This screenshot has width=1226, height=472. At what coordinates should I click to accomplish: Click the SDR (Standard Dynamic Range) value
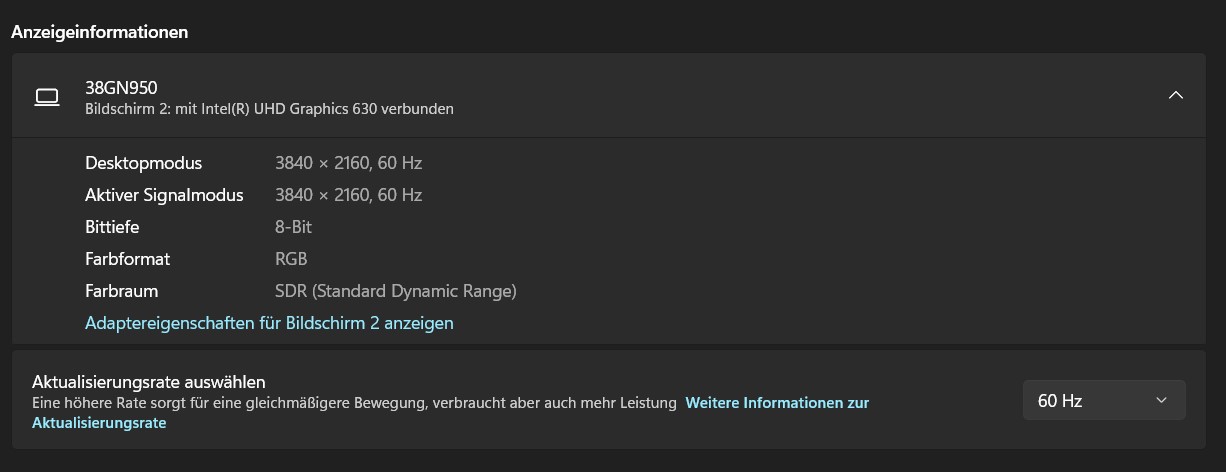(395, 291)
